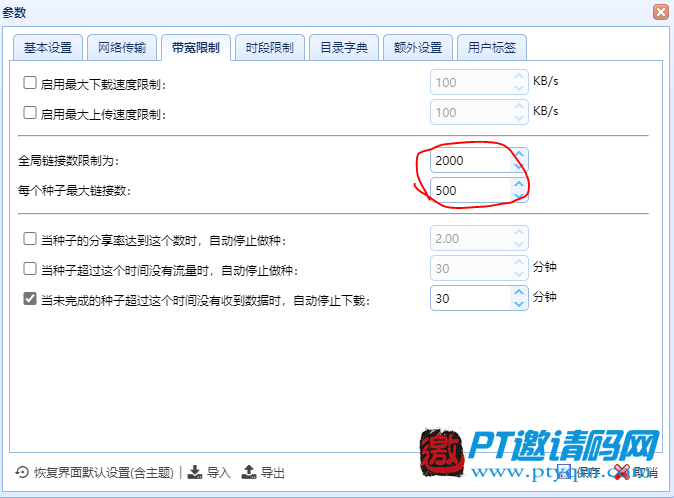Enable 启用最大上传速度限制 checkbox

click(30, 113)
